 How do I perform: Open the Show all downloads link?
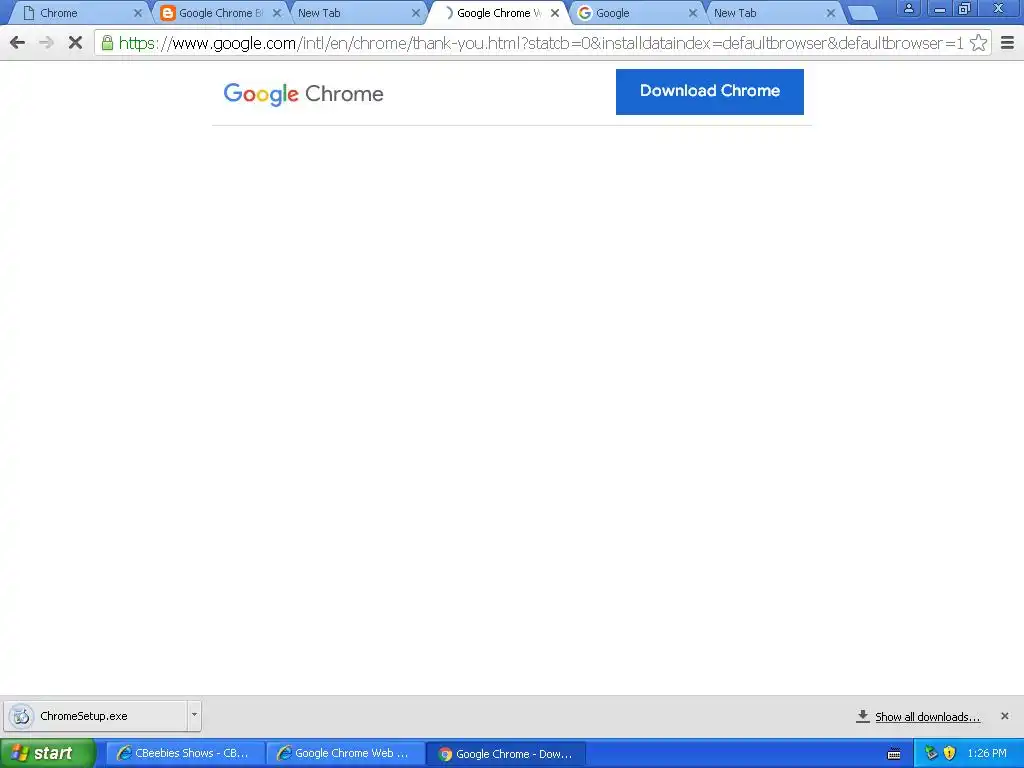[927, 717]
